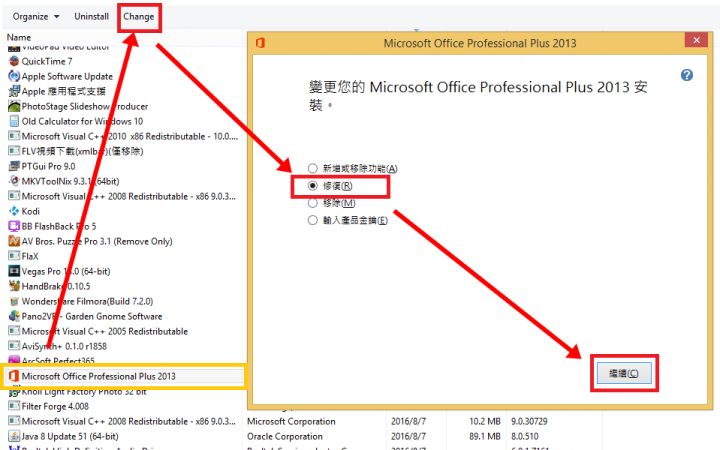Click the Uninstall toolbar command
Viewport: 720px width, 450px height.
(x=91, y=17)
